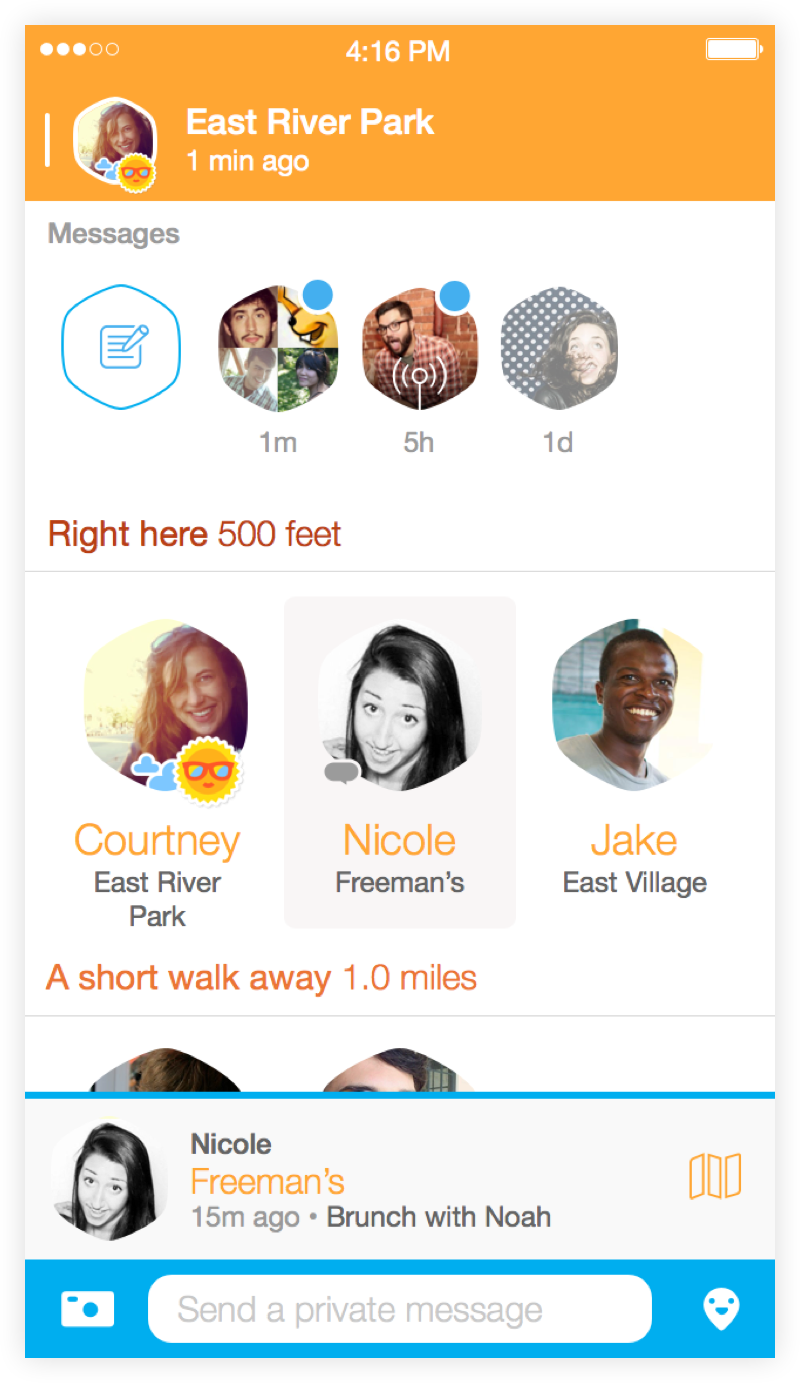This screenshot has width=800, height=1383.
Task: Open the group conversation from 1m ago
Action: point(278,349)
